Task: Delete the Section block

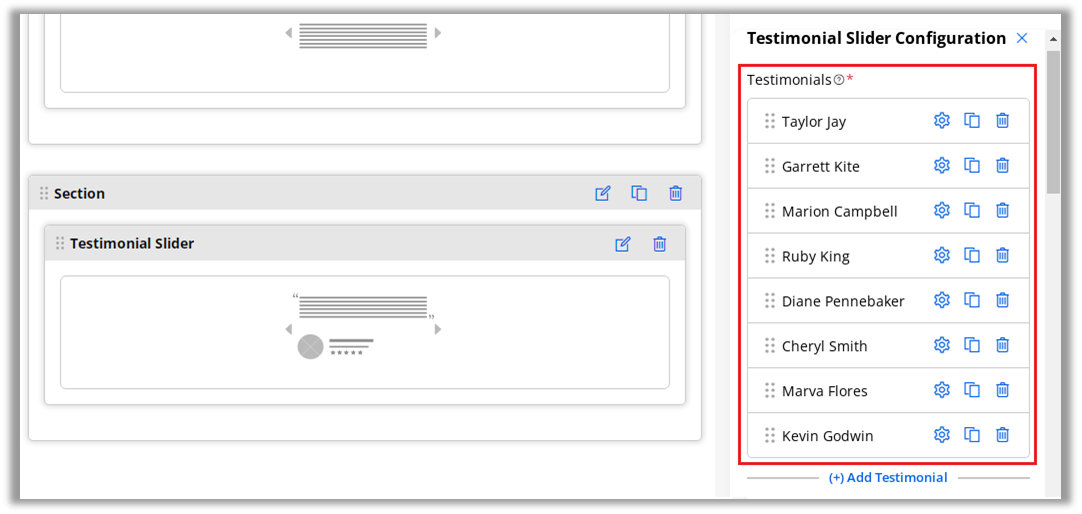Action: (x=676, y=194)
